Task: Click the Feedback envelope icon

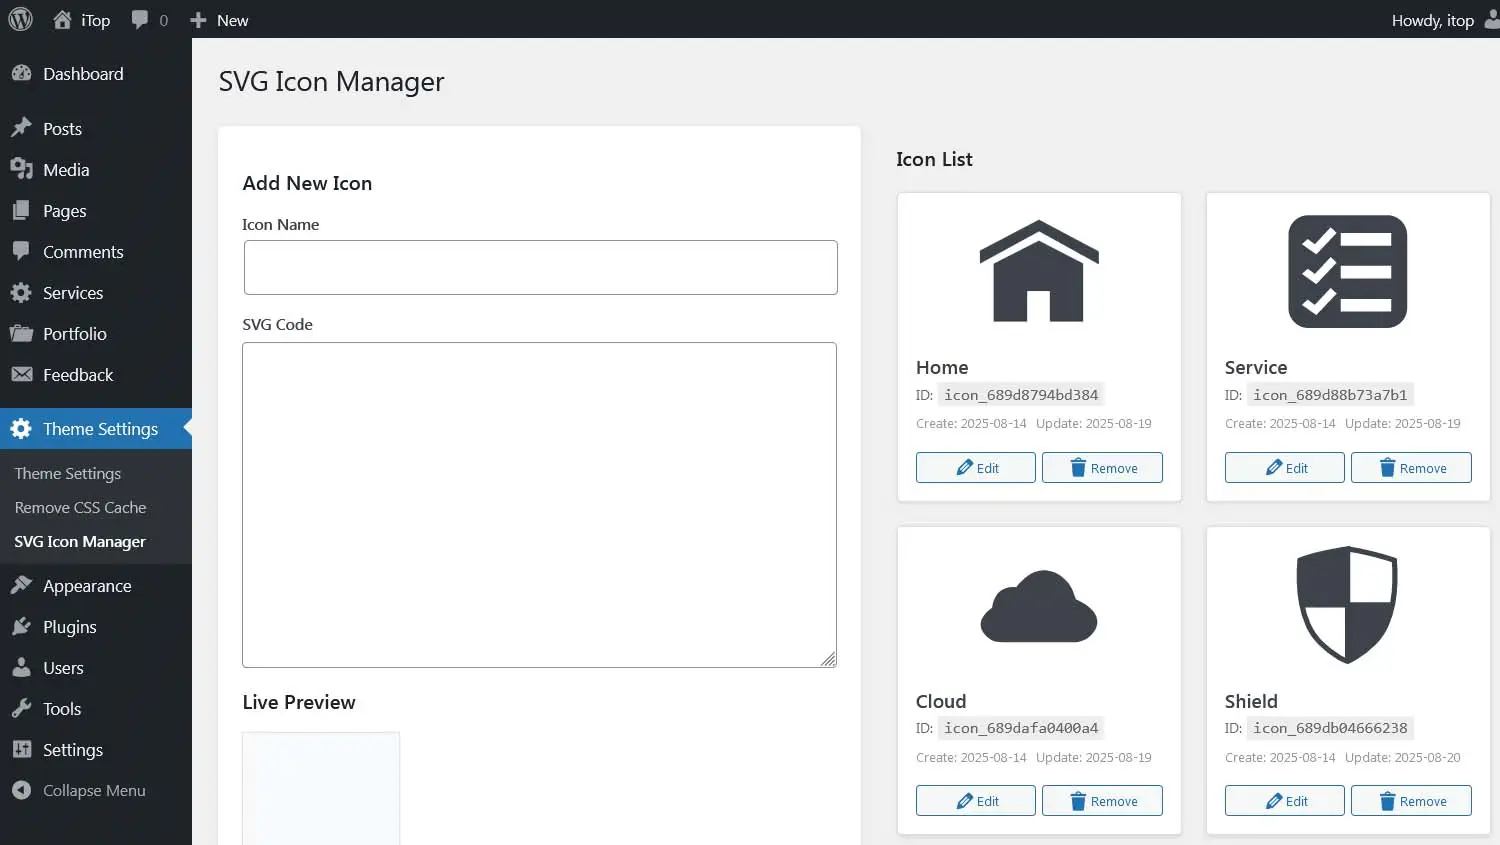Action: pyautogui.click(x=21, y=374)
